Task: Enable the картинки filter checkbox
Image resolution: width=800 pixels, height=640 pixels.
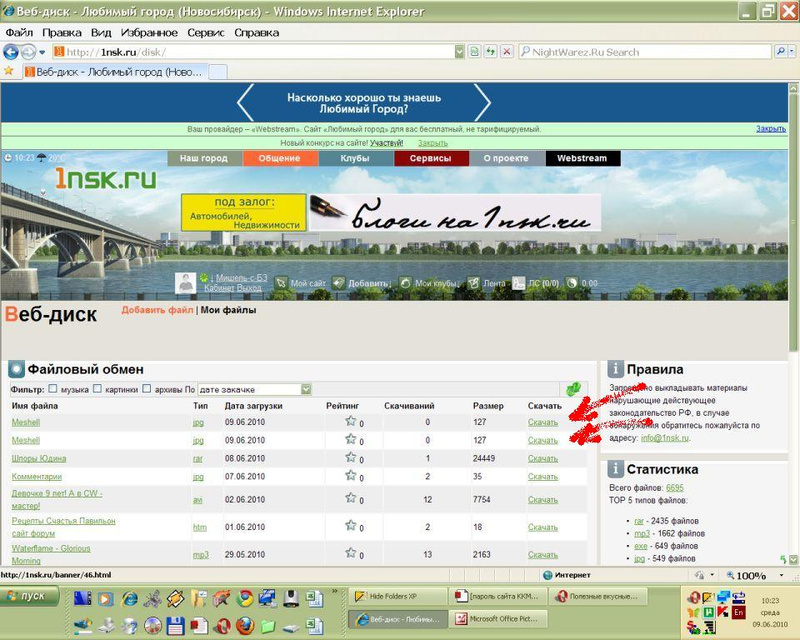Action: [96, 389]
